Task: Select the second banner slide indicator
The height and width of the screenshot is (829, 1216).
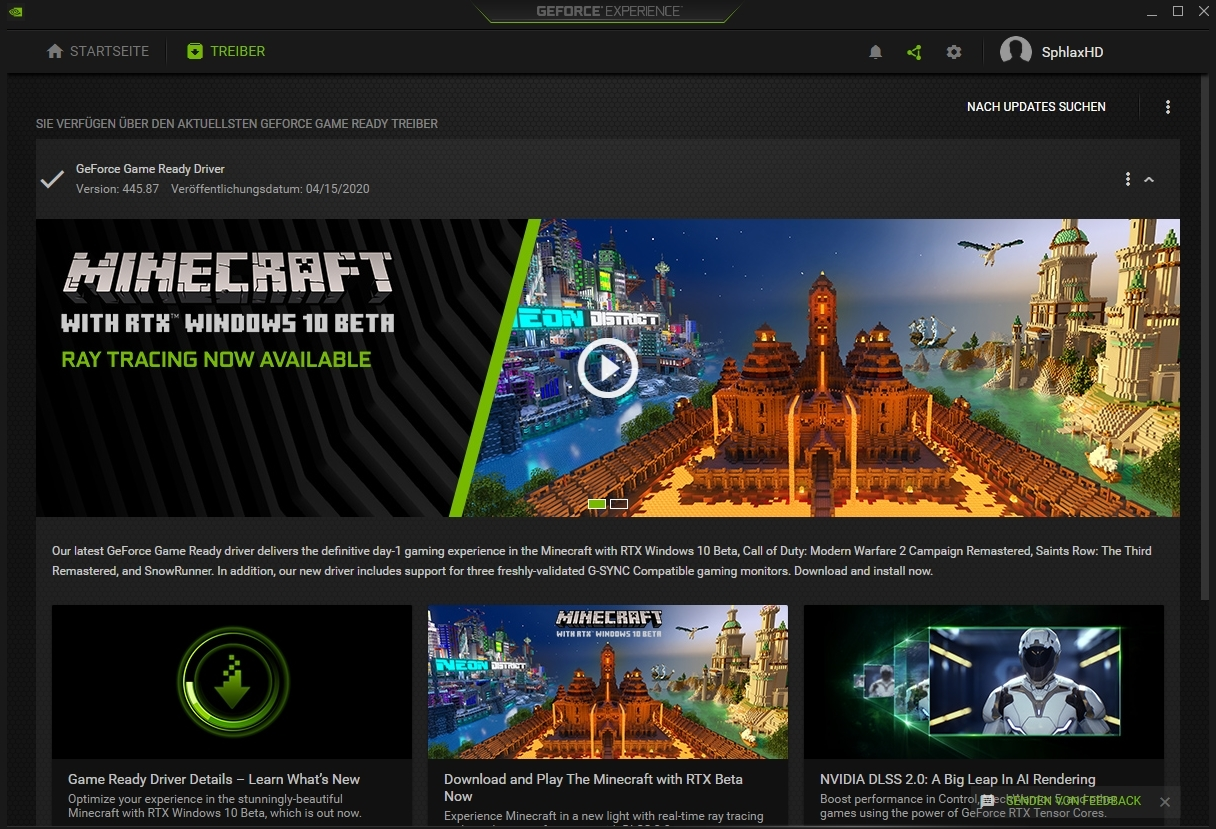Action: coord(619,504)
